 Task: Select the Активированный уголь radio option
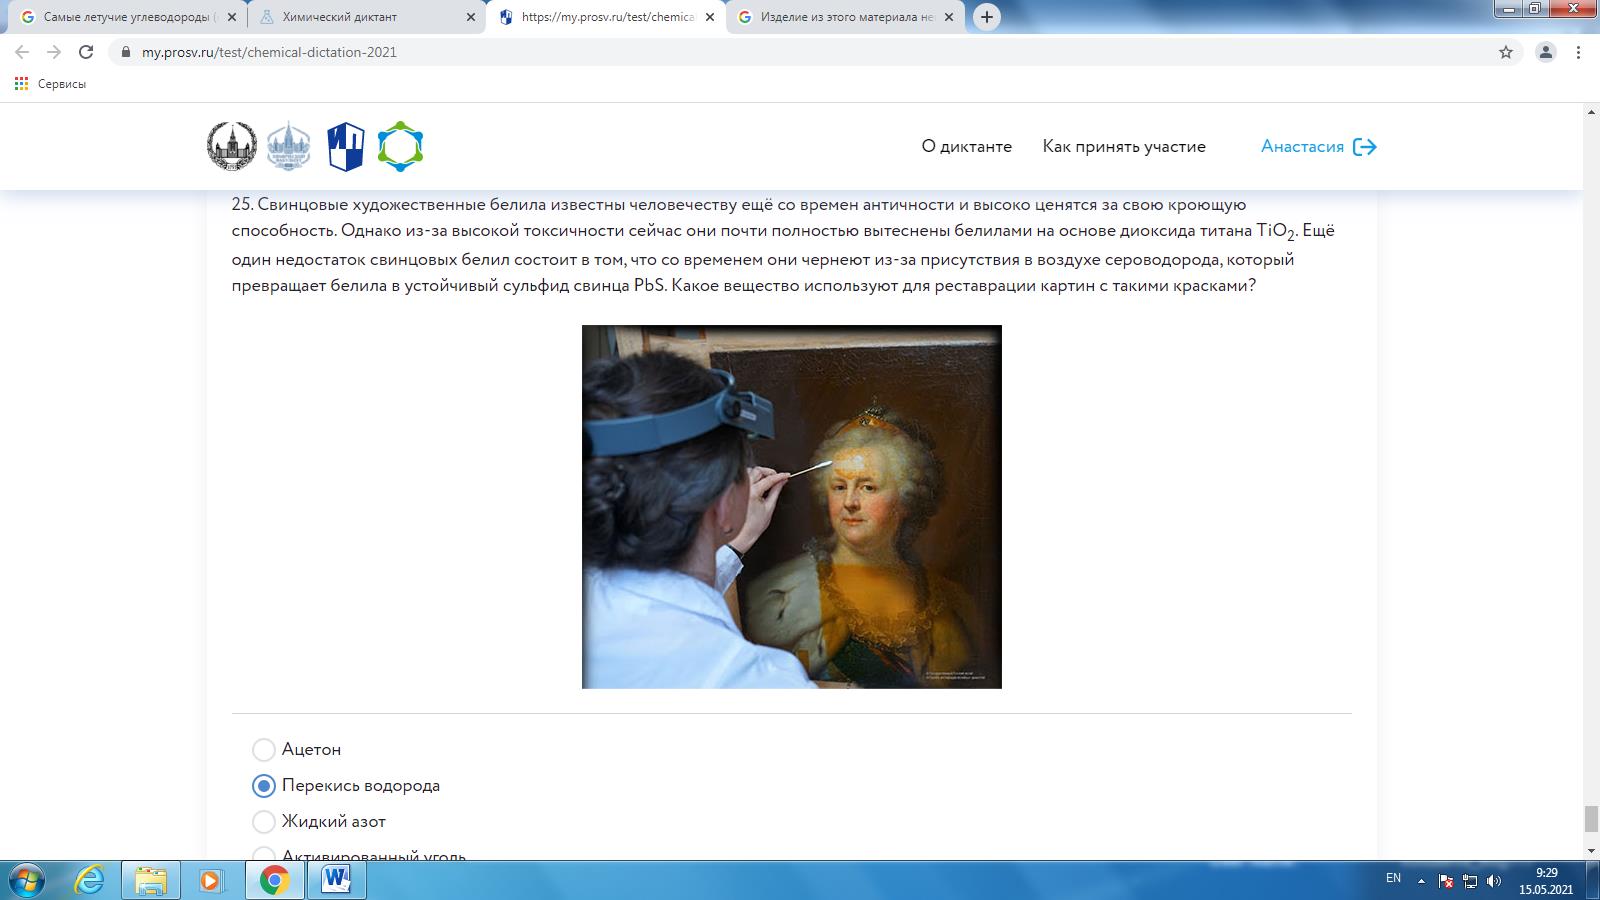[x=264, y=855]
